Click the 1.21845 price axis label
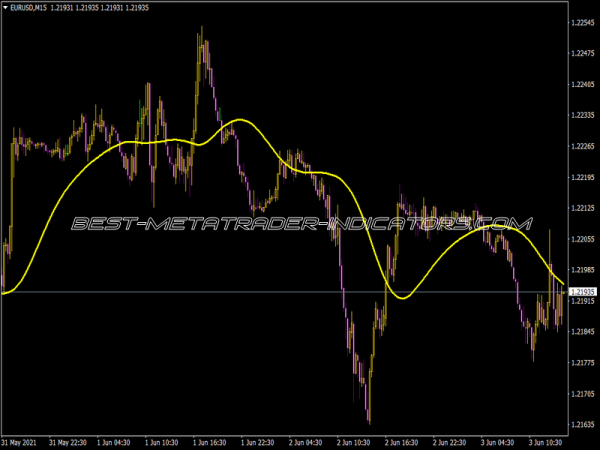The image size is (600, 450). coord(581,331)
